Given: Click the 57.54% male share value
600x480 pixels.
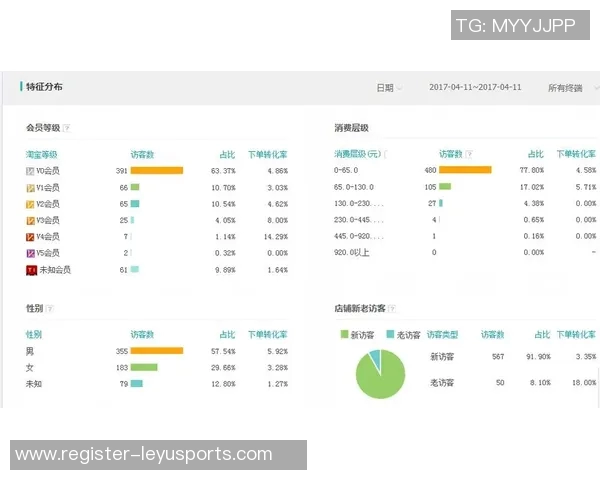Looking at the screenshot, I should pos(223,351).
